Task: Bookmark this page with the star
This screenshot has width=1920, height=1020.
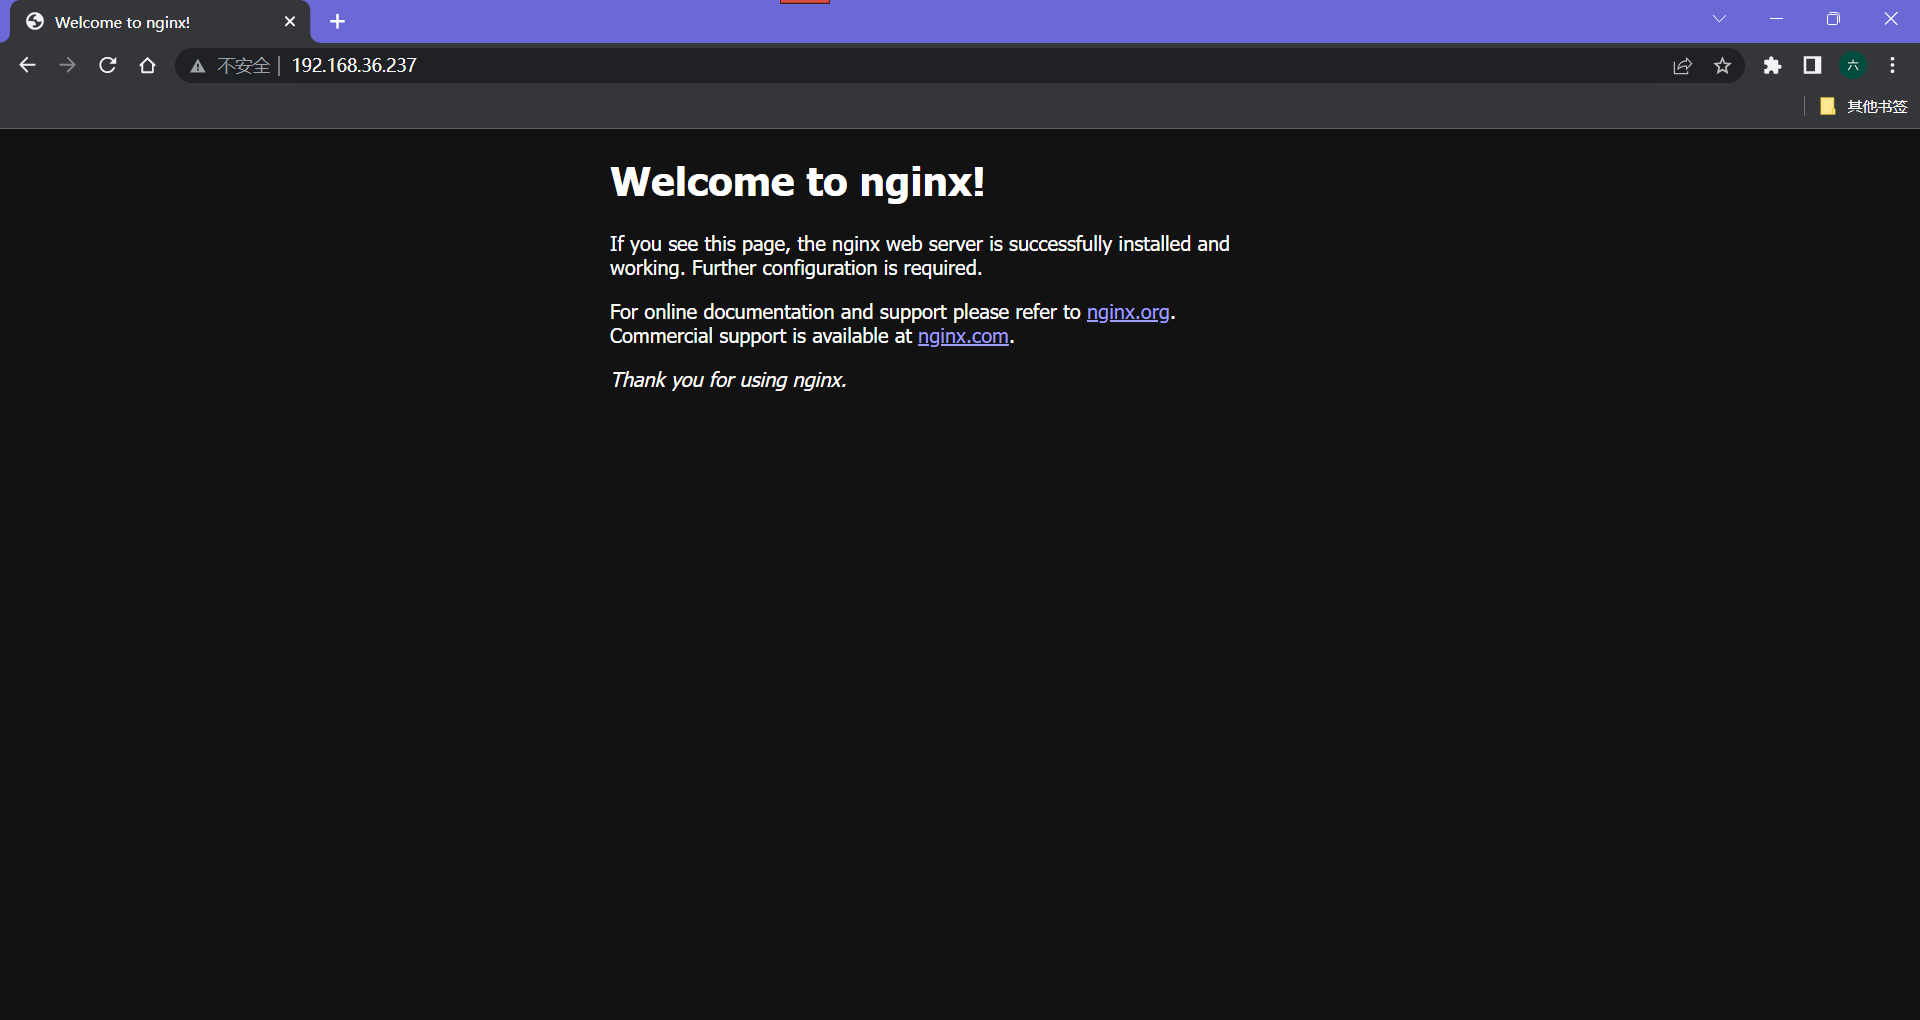Action: [1722, 66]
